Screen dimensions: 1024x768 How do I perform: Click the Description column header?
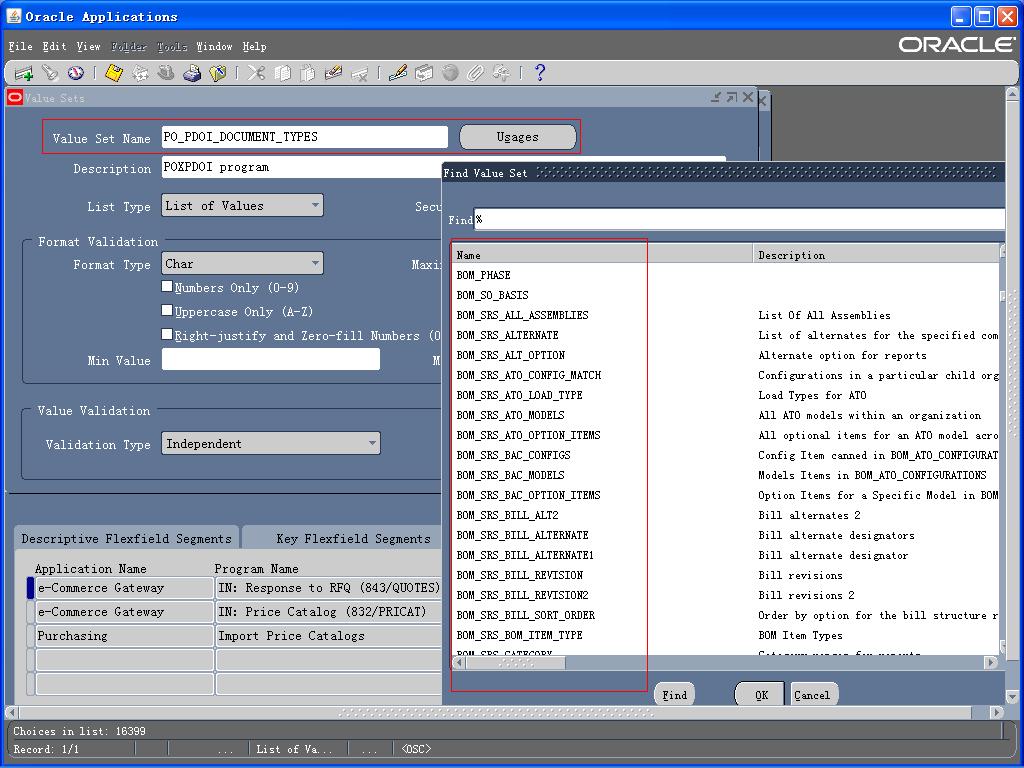pos(876,255)
